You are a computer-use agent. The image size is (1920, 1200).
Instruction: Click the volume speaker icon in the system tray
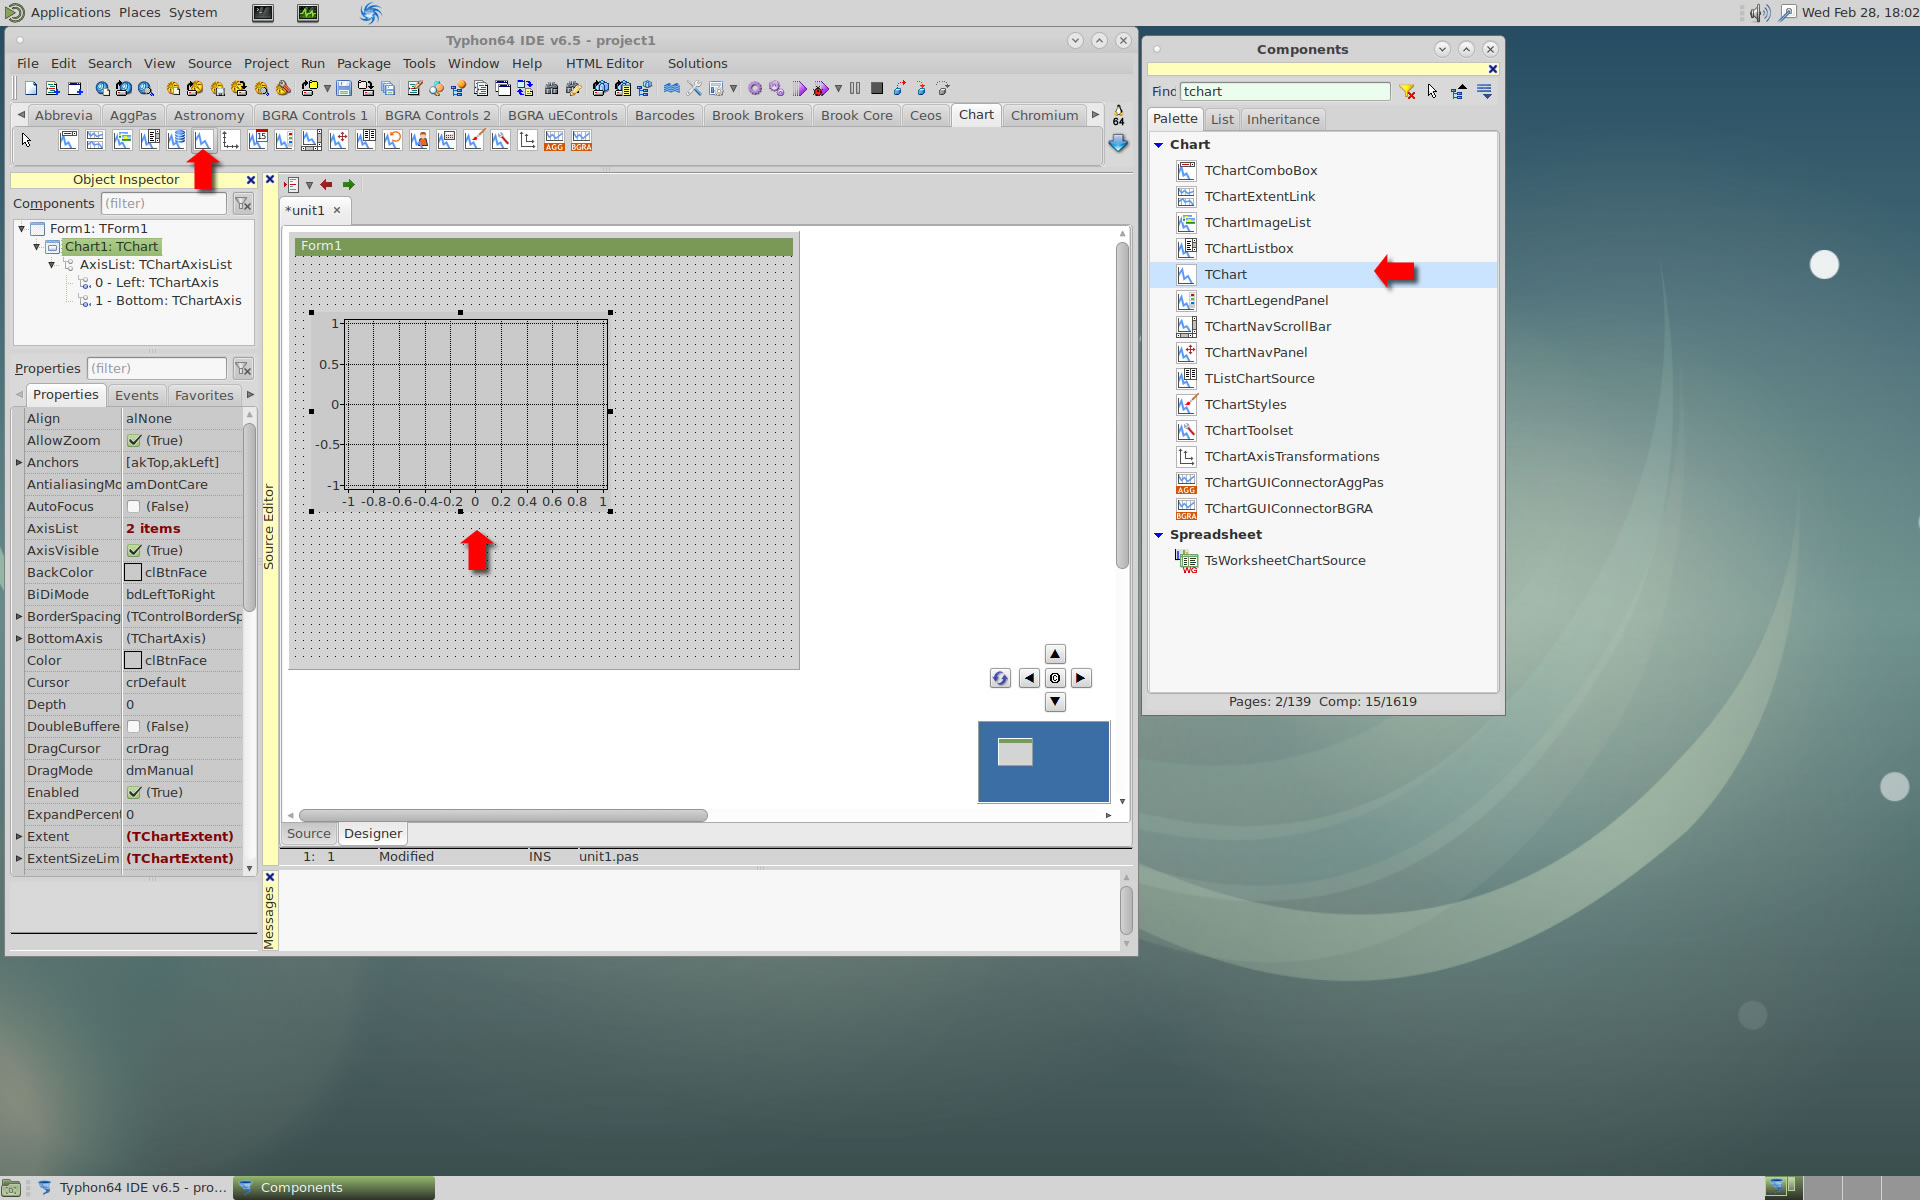coord(1760,13)
